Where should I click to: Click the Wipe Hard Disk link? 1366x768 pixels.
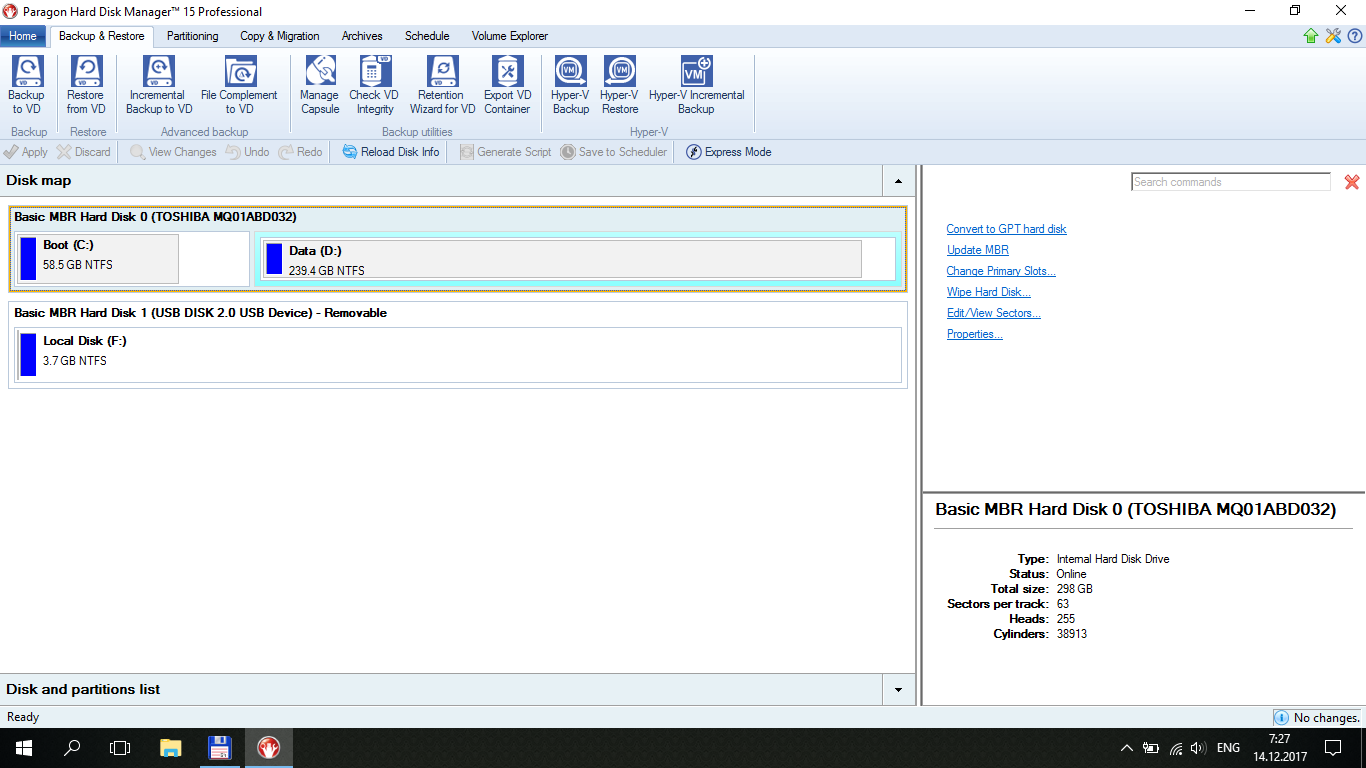[x=989, y=292]
